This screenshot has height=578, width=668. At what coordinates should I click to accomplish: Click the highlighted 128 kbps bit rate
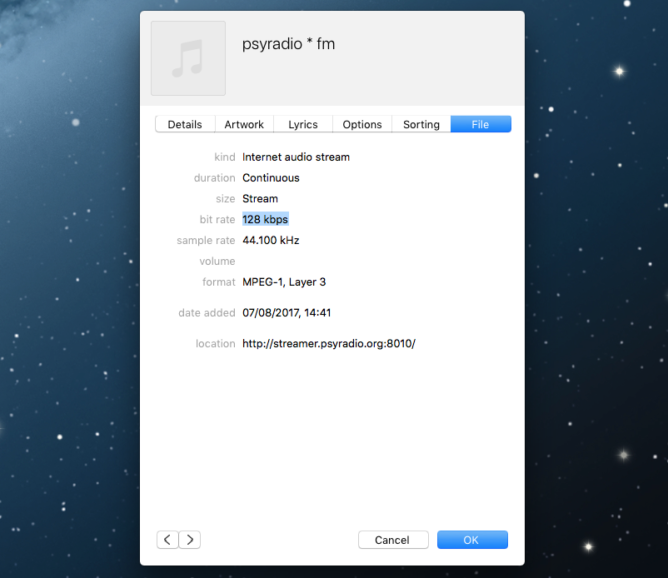(265, 219)
